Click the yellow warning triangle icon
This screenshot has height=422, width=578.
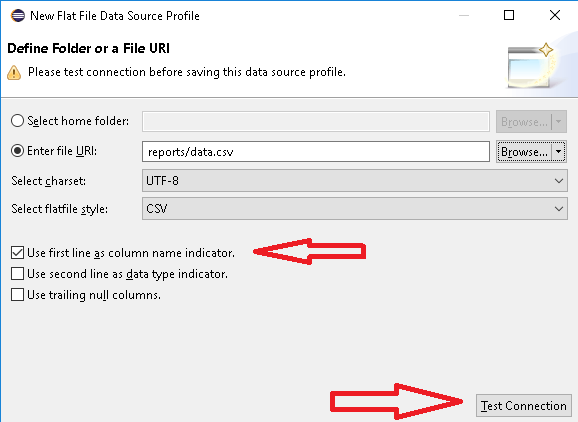(14, 73)
